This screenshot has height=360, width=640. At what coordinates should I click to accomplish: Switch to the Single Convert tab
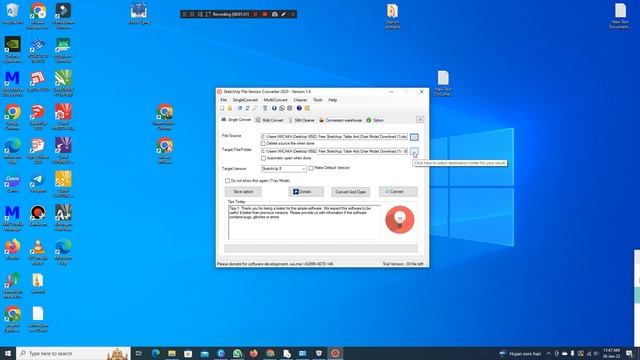point(236,120)
